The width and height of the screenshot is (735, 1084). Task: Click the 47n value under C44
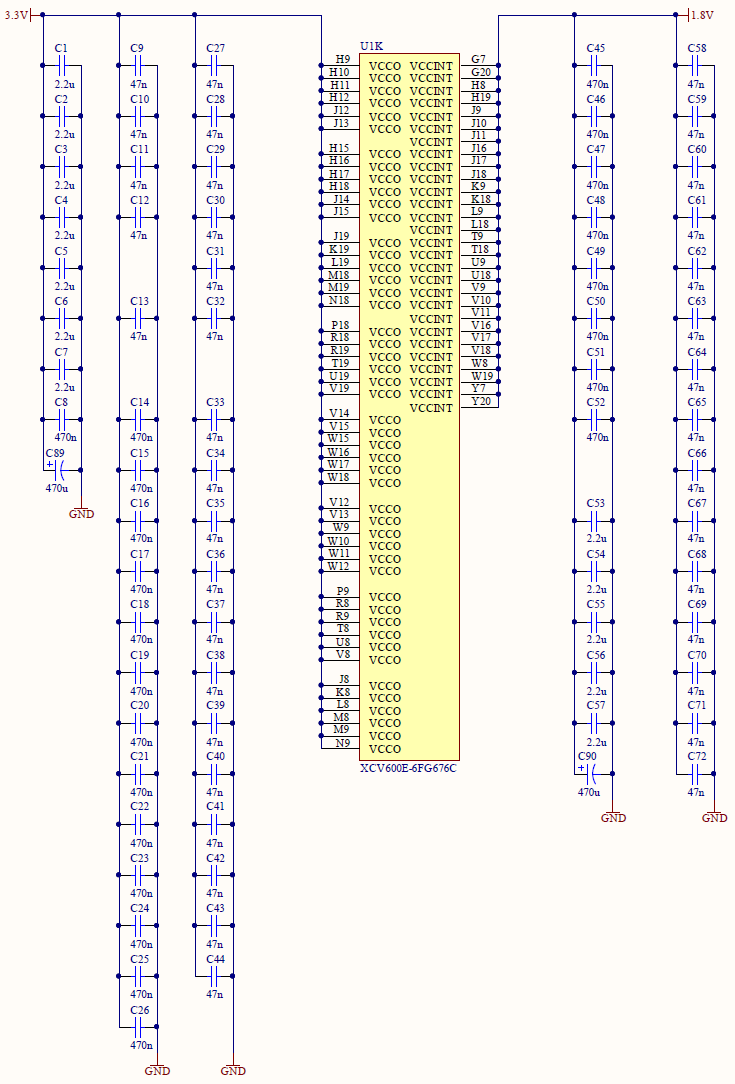coord(215,994)
